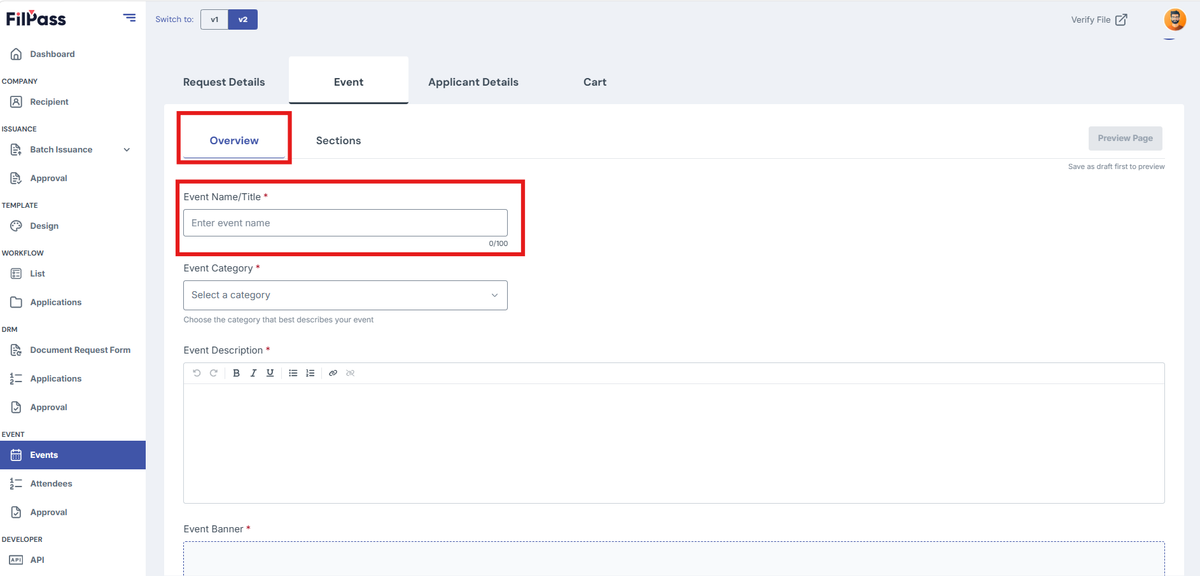This screenshot has height=576, width=1200.
Task: Open the Workflow List page
Action: point(37,274)
